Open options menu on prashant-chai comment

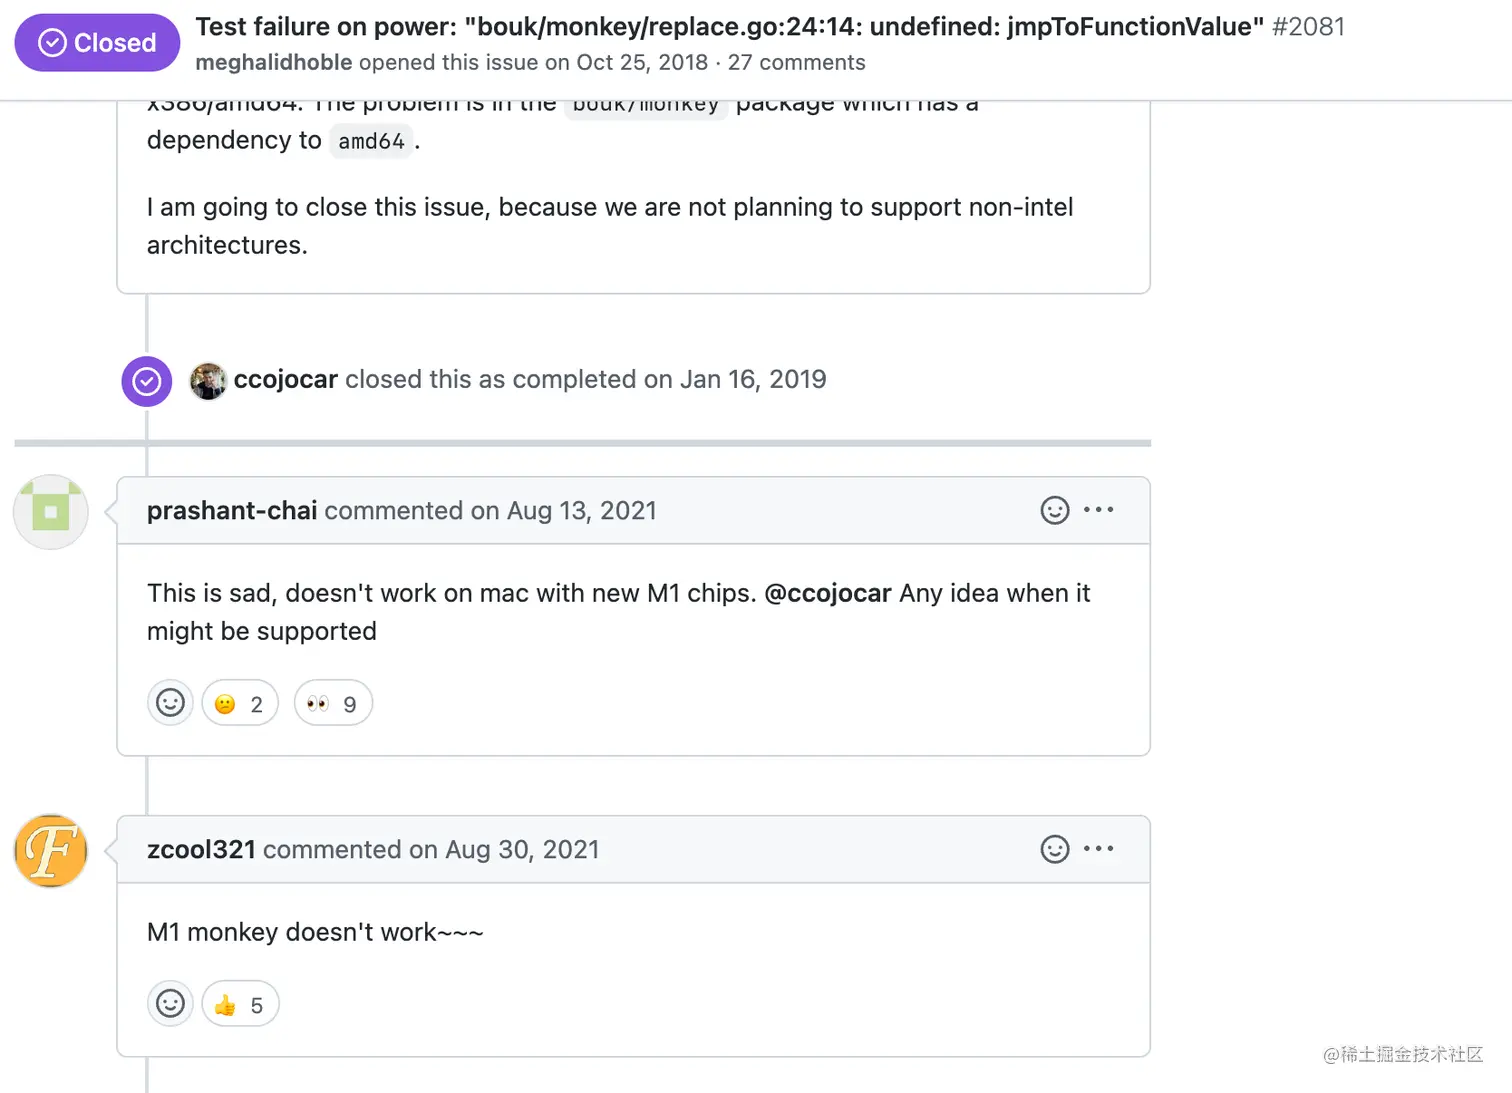point(1099,510)
